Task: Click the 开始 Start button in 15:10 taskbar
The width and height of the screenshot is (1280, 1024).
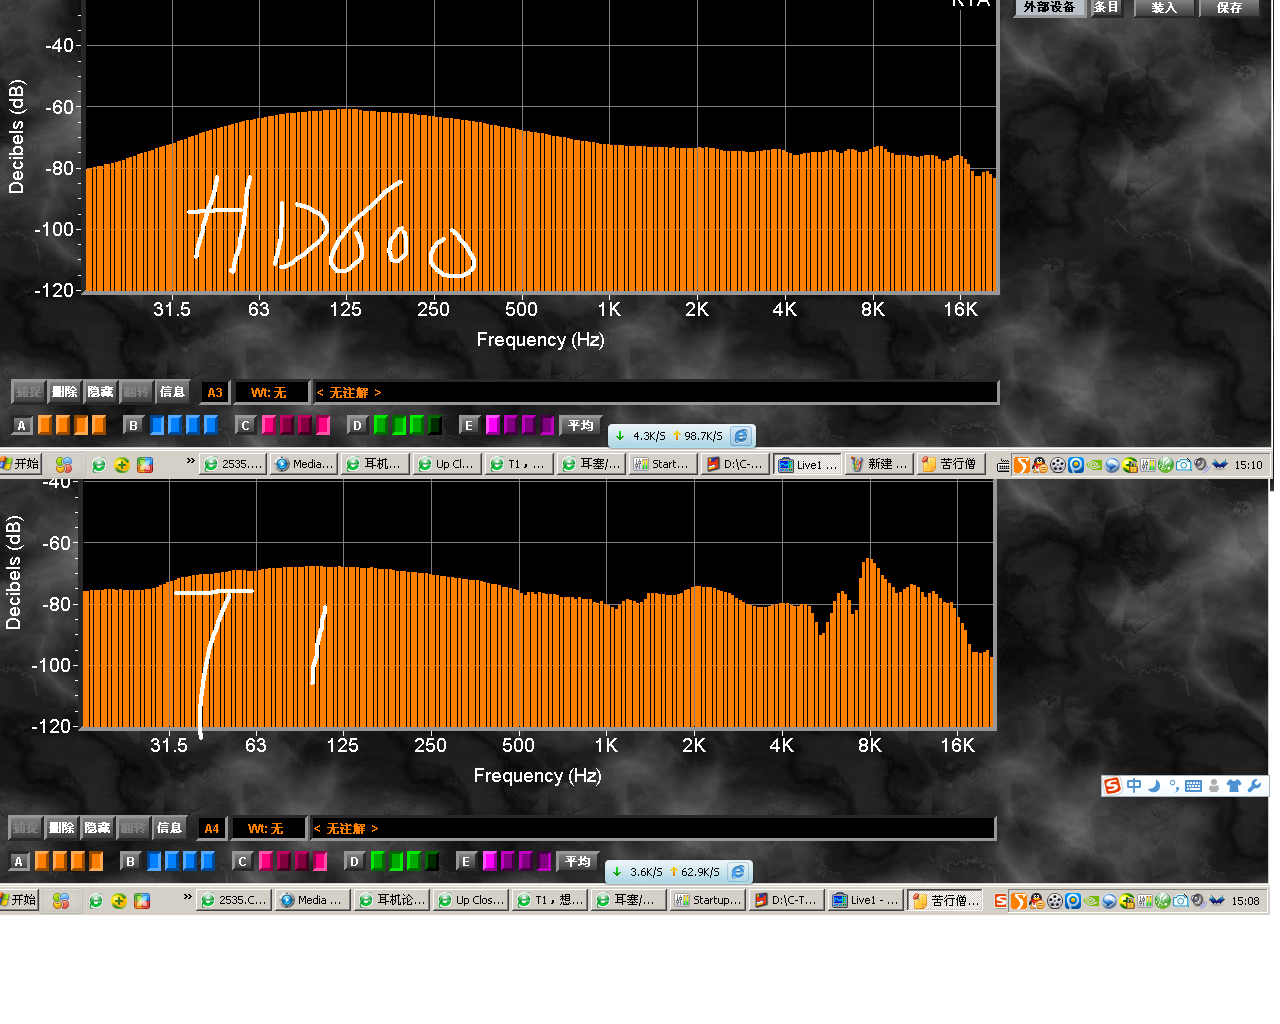Action: point(20,464)
